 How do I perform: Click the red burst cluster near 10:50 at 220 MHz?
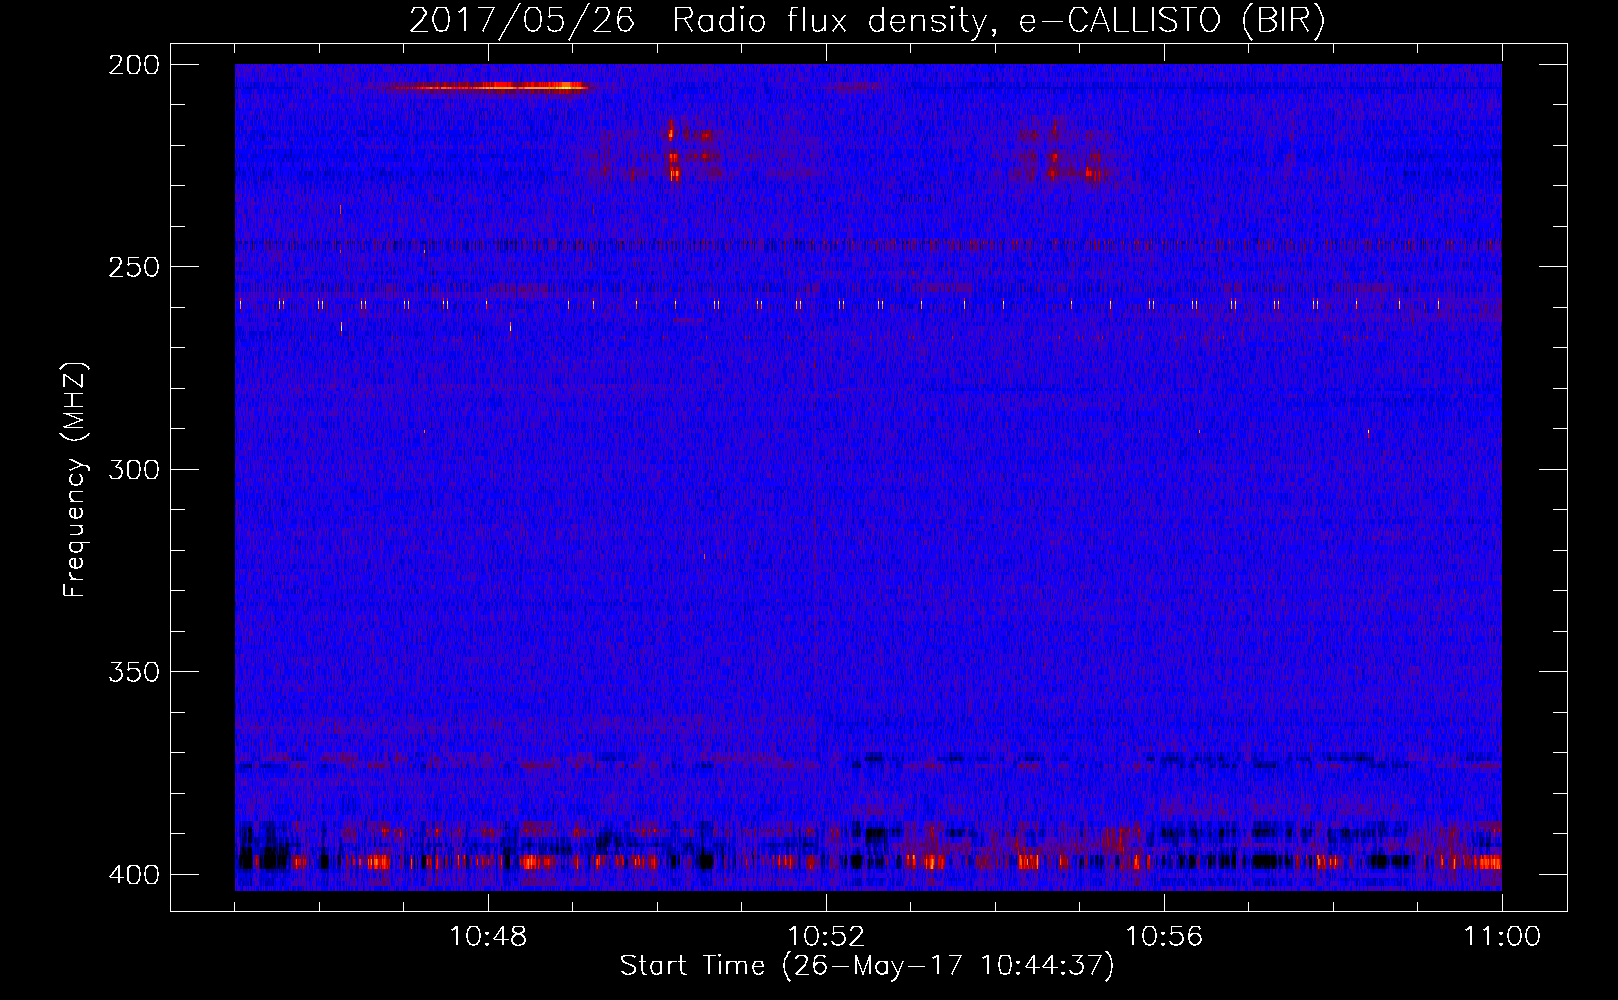pyautogui.click(x=690, y=150)
